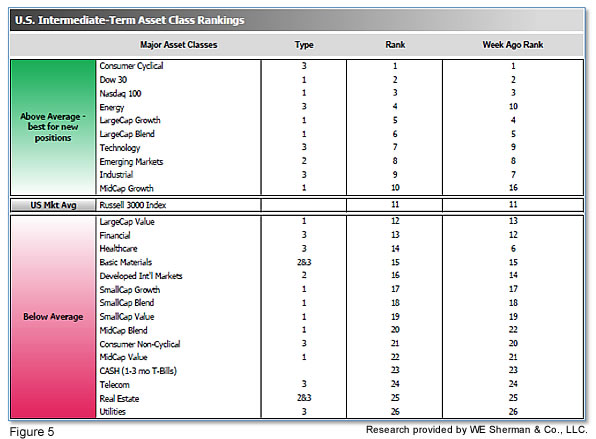Click the Consumer Cyclical row label
596x439 pixels.
pos(131,66)
